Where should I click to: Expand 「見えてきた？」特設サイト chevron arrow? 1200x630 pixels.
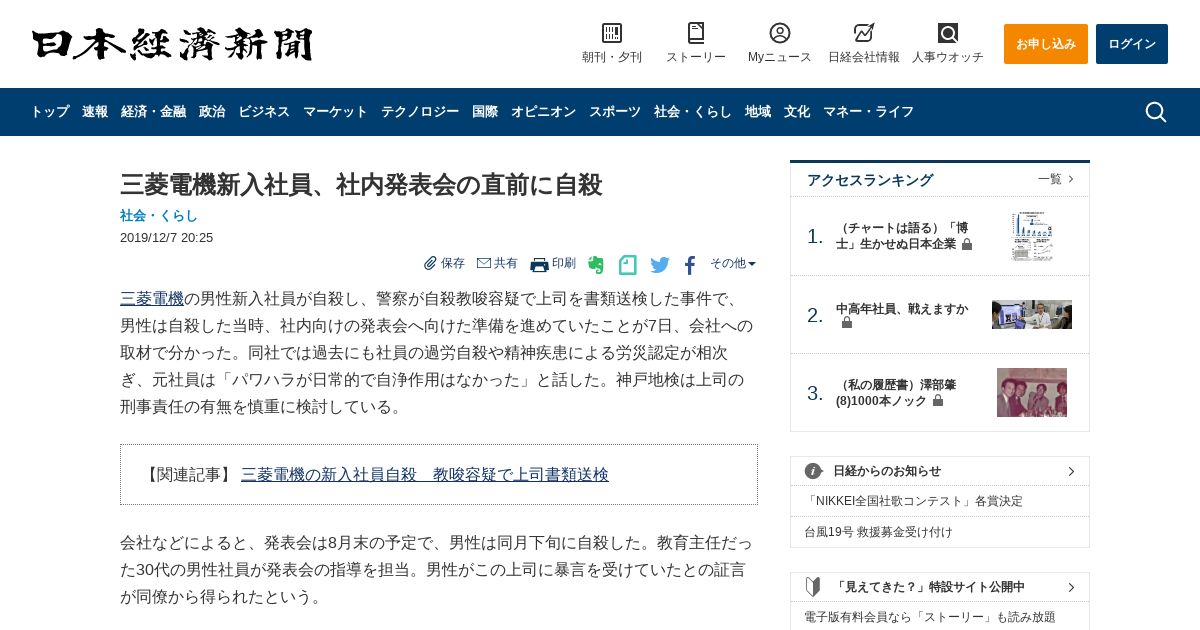coord(1071,587)
